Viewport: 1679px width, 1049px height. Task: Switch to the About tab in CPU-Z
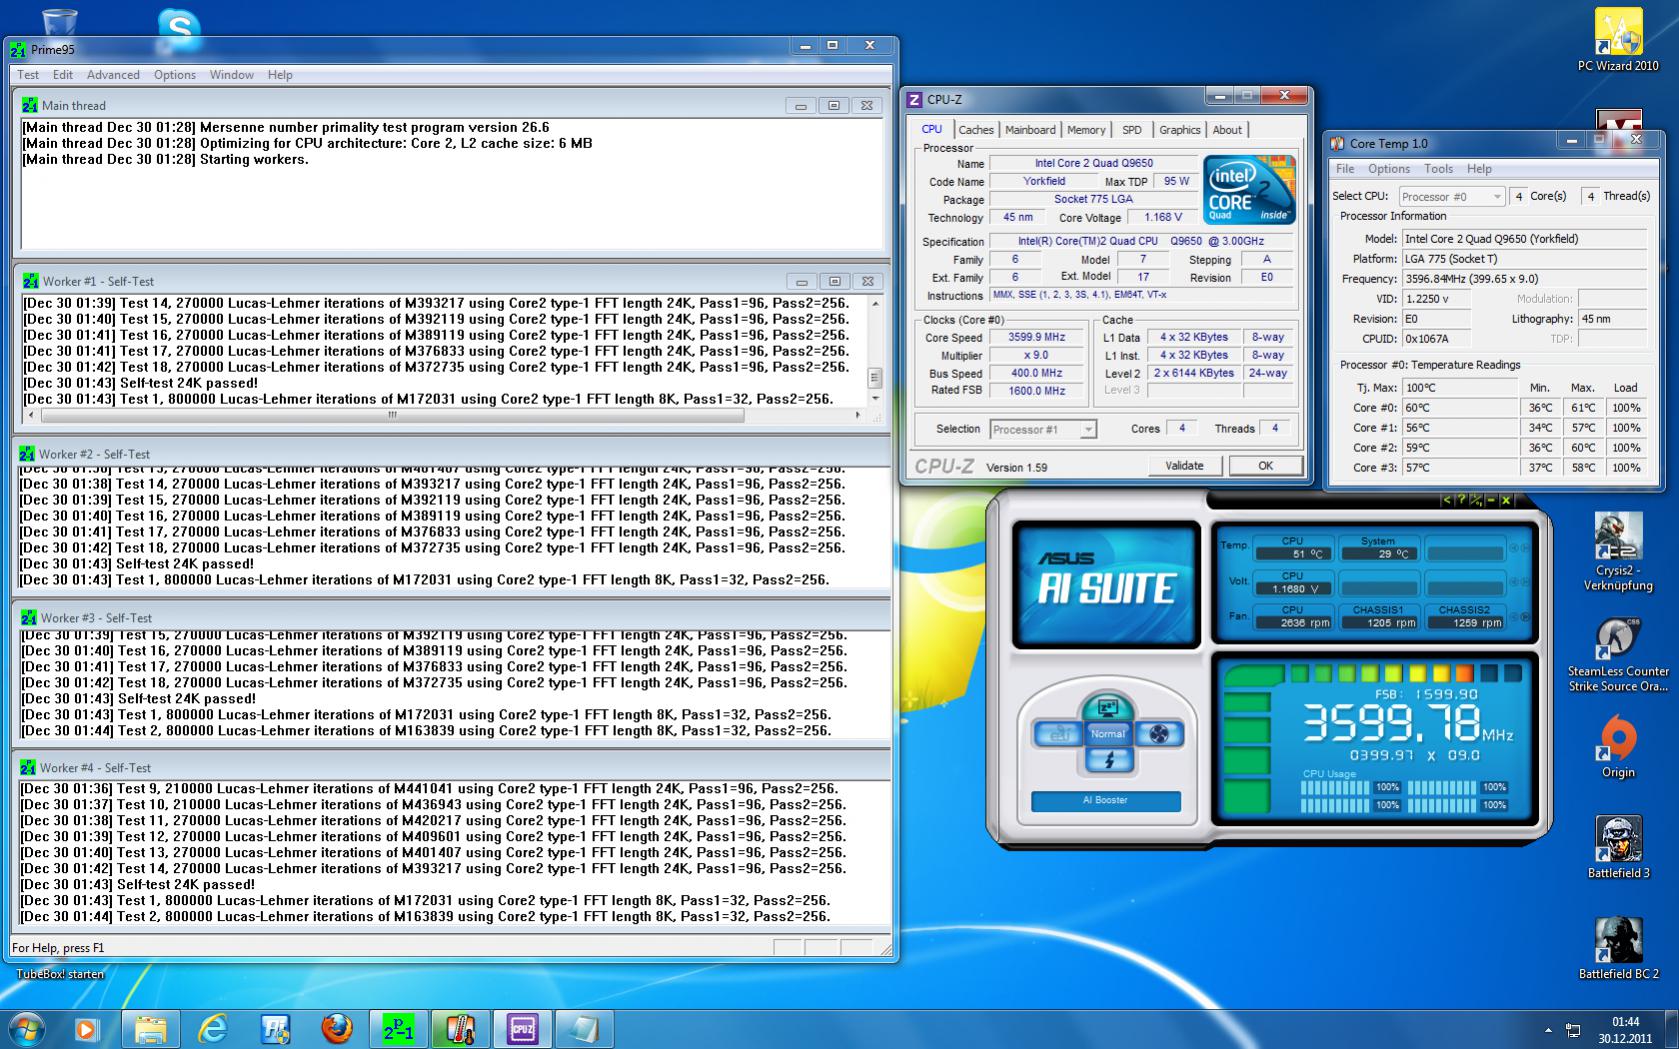1227,130
